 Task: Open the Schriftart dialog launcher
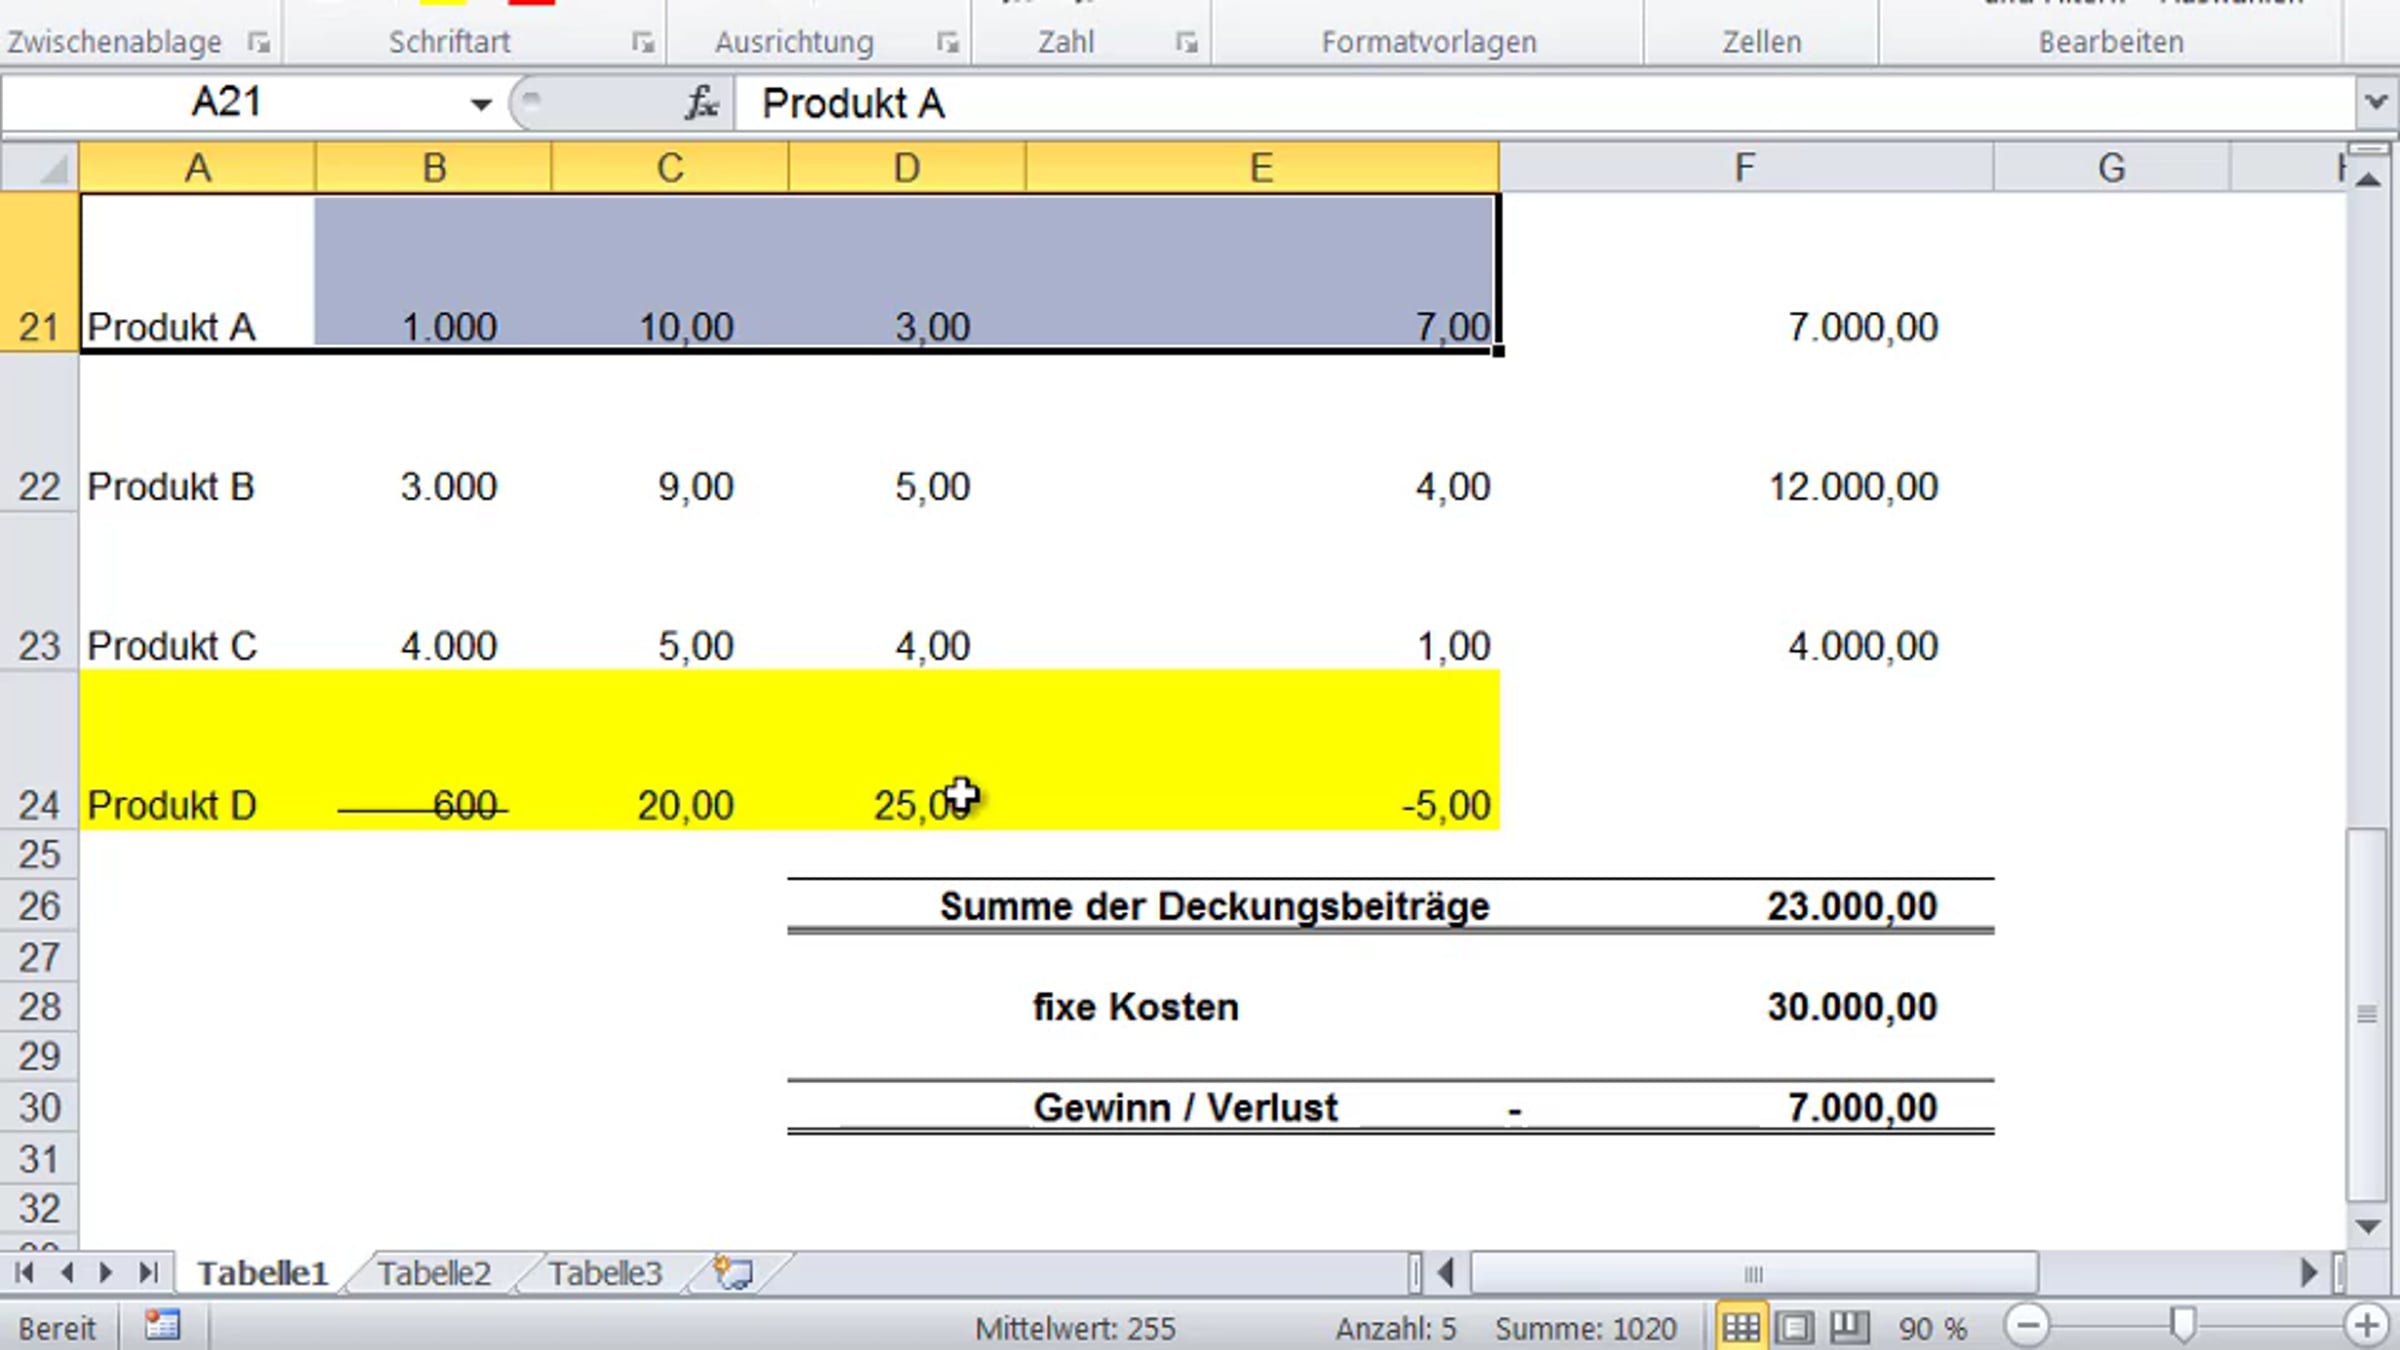pyautogui.click(x=643, y=42)
